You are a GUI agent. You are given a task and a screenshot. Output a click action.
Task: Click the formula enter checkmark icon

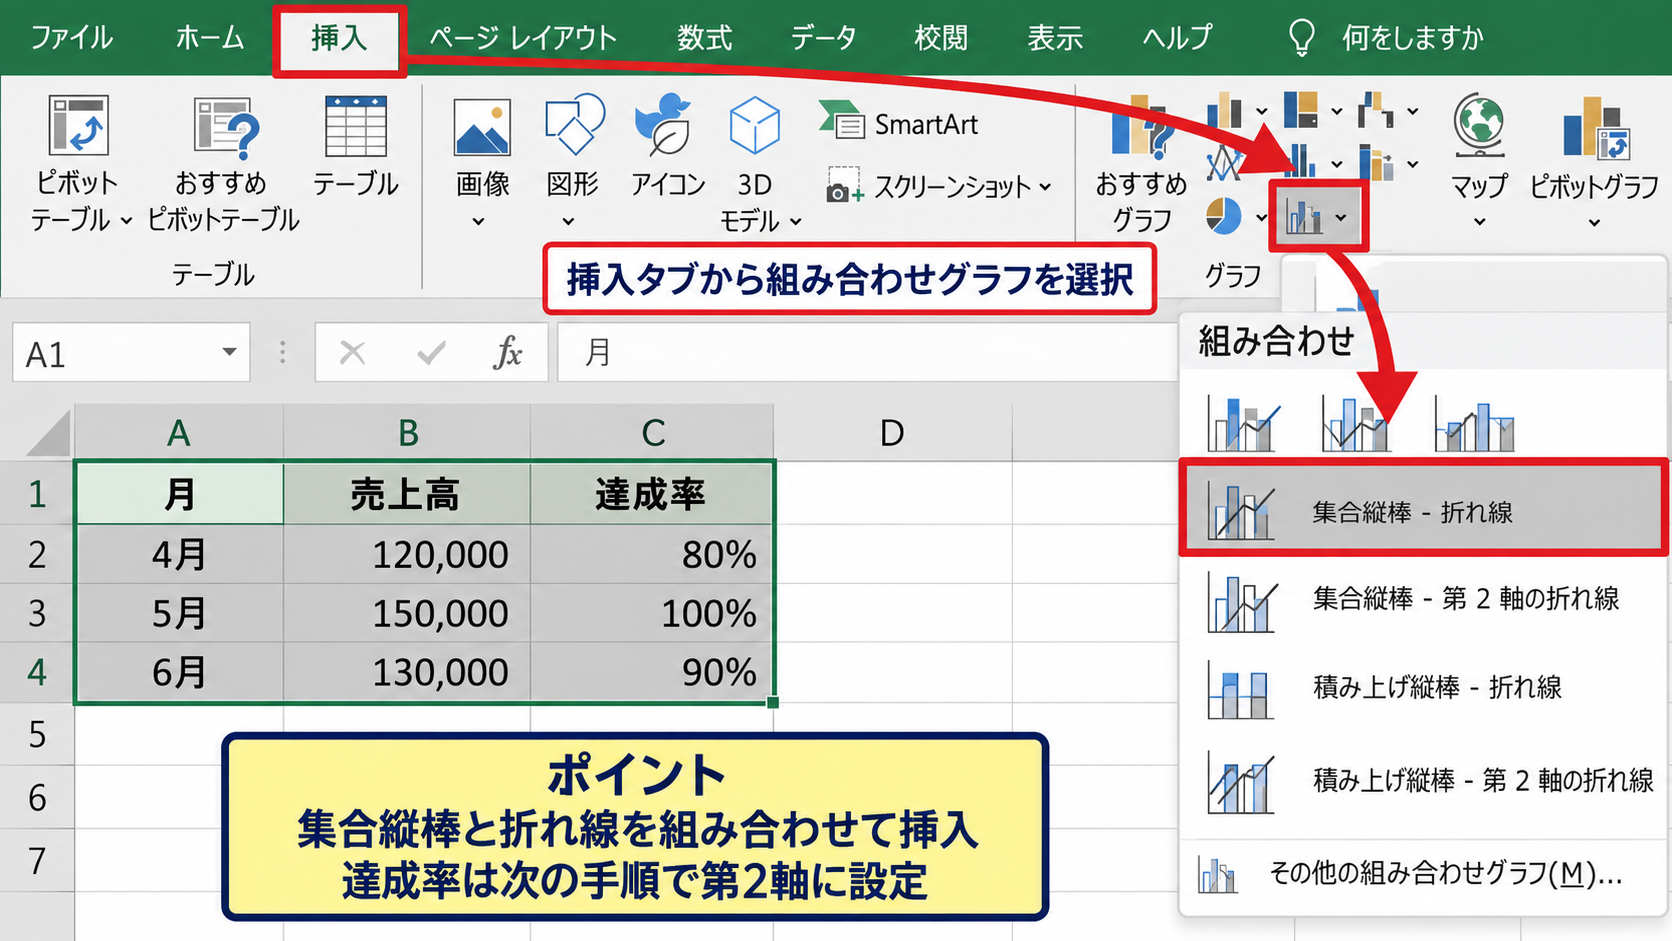(x=431, y=352)
